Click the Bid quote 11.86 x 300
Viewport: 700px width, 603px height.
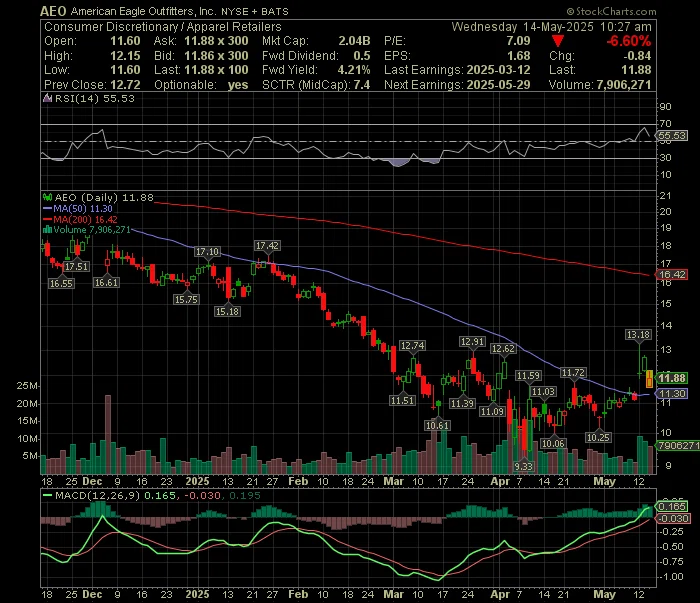(216, 56)
